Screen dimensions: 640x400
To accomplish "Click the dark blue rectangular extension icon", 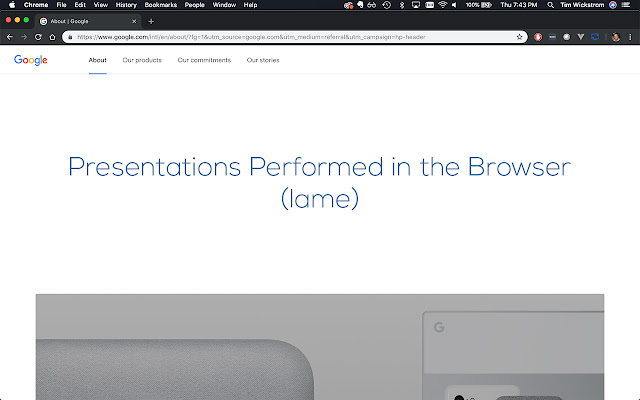I will click(x=552, y=37).
